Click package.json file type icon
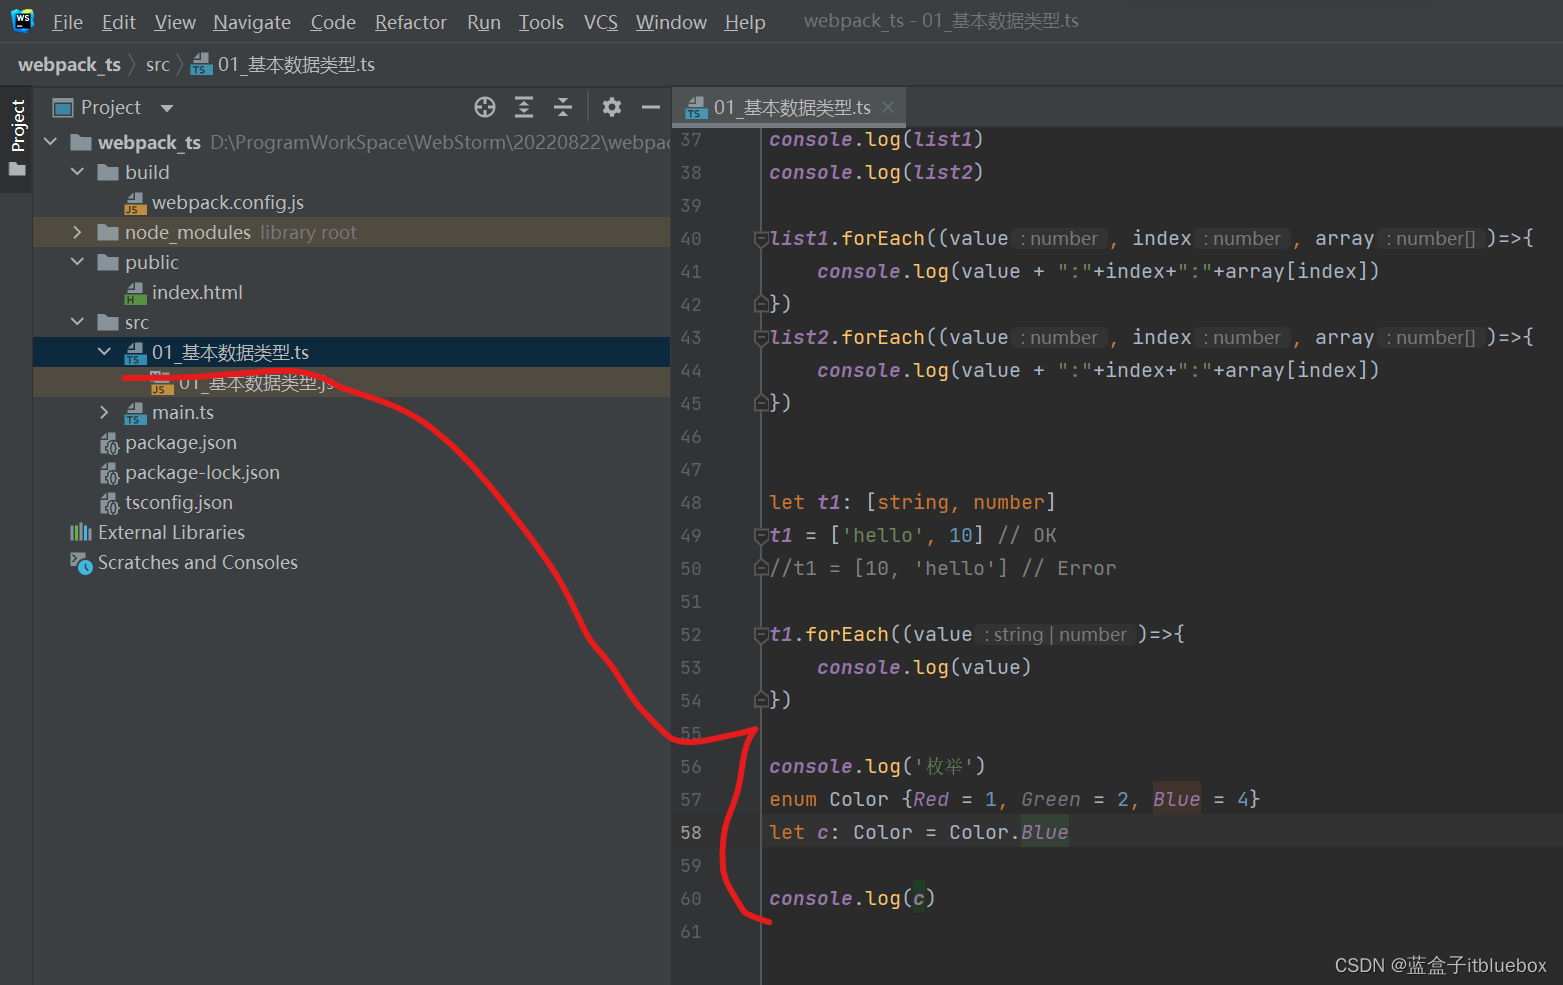 pos(109,443)
